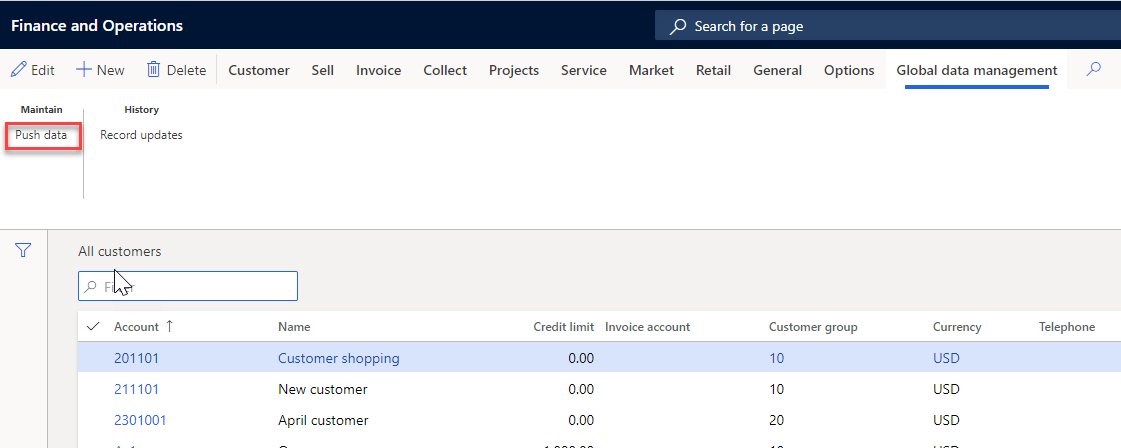Click the 0.00 credit limit for New customer

pos(581,389)
